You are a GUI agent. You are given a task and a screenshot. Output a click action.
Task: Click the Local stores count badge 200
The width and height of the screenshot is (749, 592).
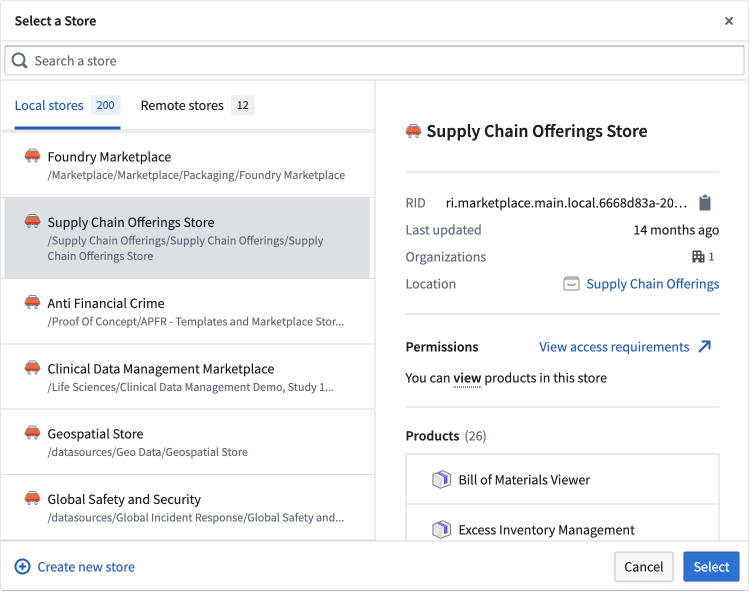point(105,105)
